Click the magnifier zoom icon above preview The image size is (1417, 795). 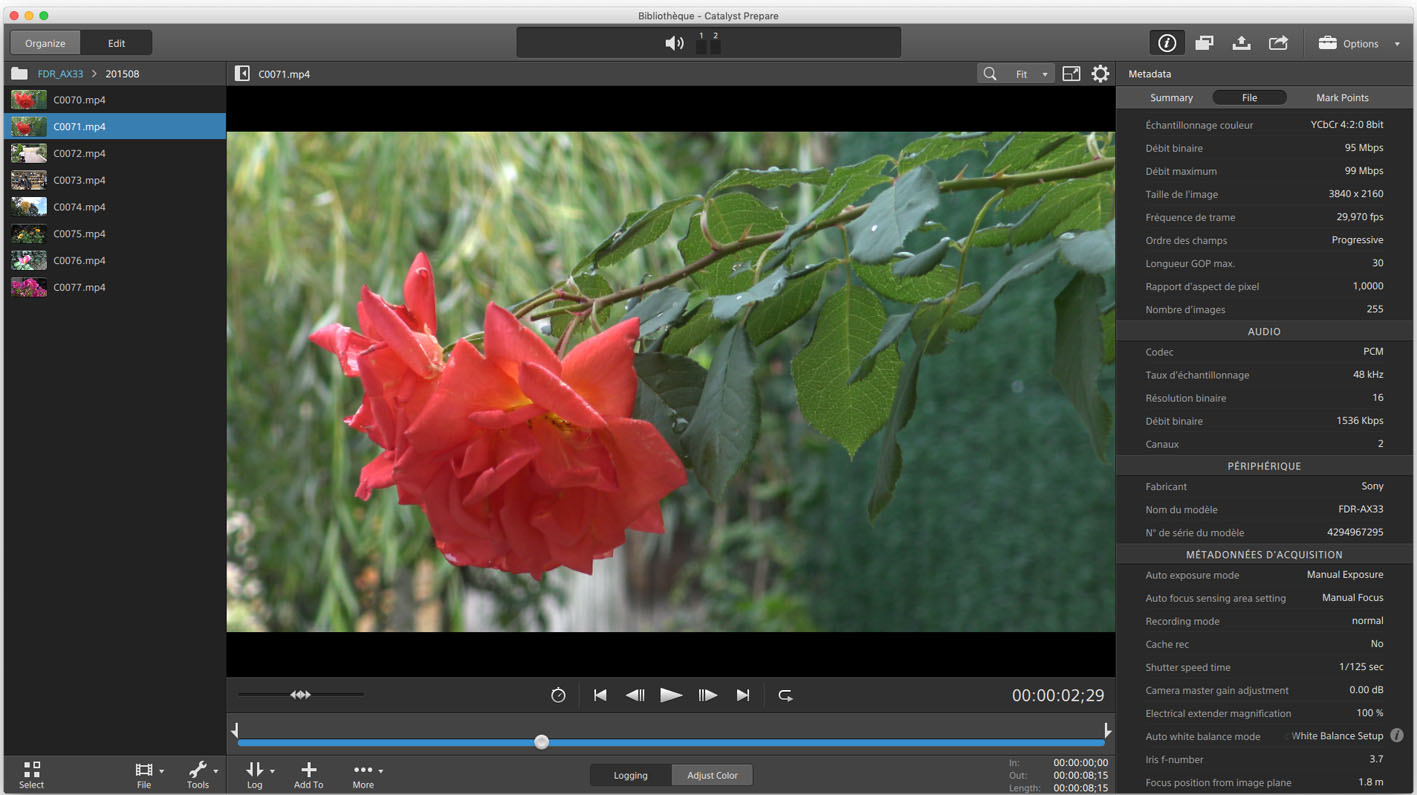point(989,74)
